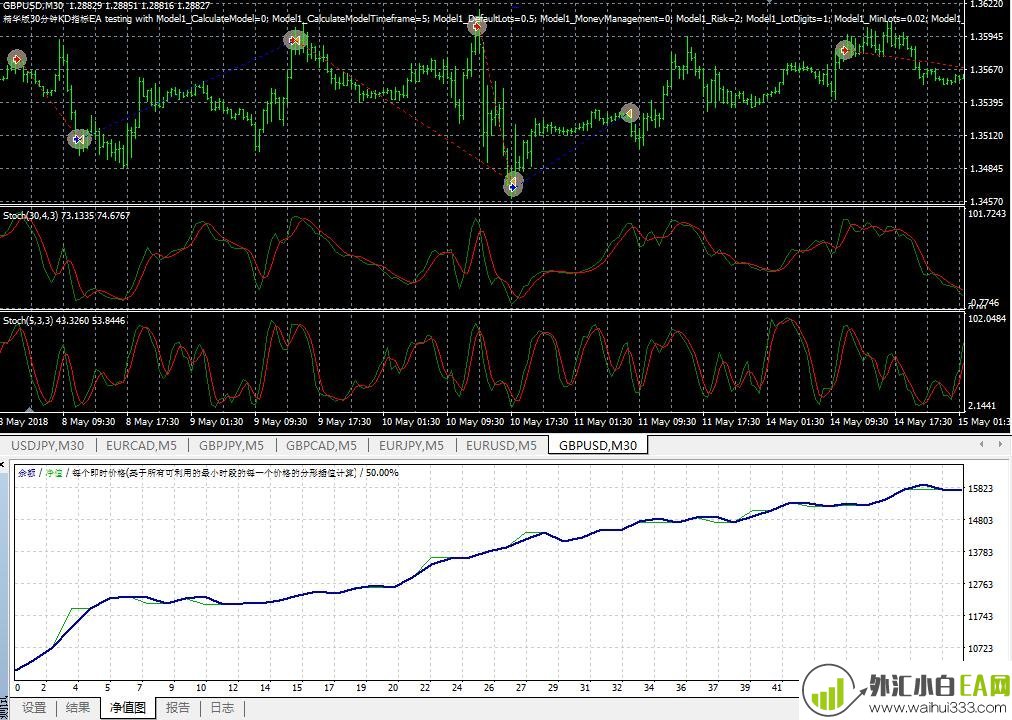Click the EA testing parameters text line
Image resolution: width=1012 pixels, height=720 pixels.
pos(483,19)
